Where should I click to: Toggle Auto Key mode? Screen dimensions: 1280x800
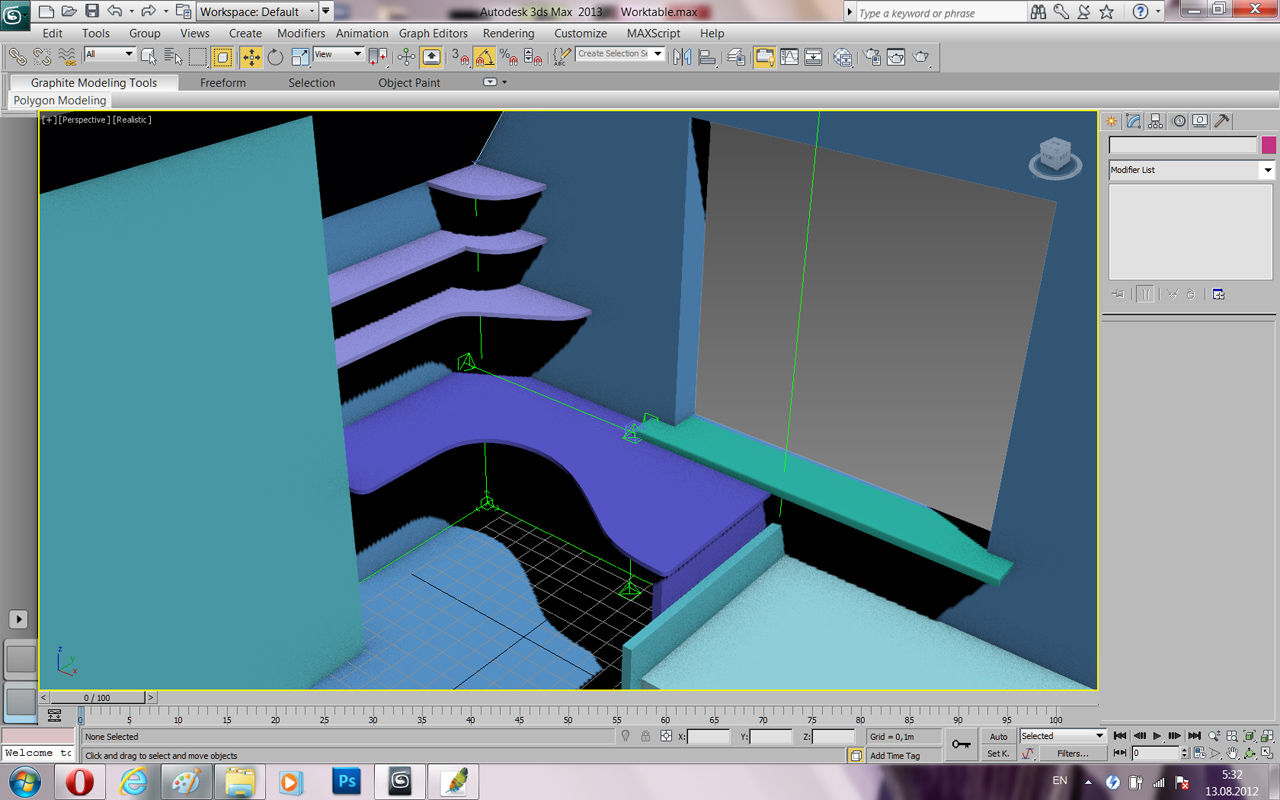pyautogui.click(x=998, y=736)
